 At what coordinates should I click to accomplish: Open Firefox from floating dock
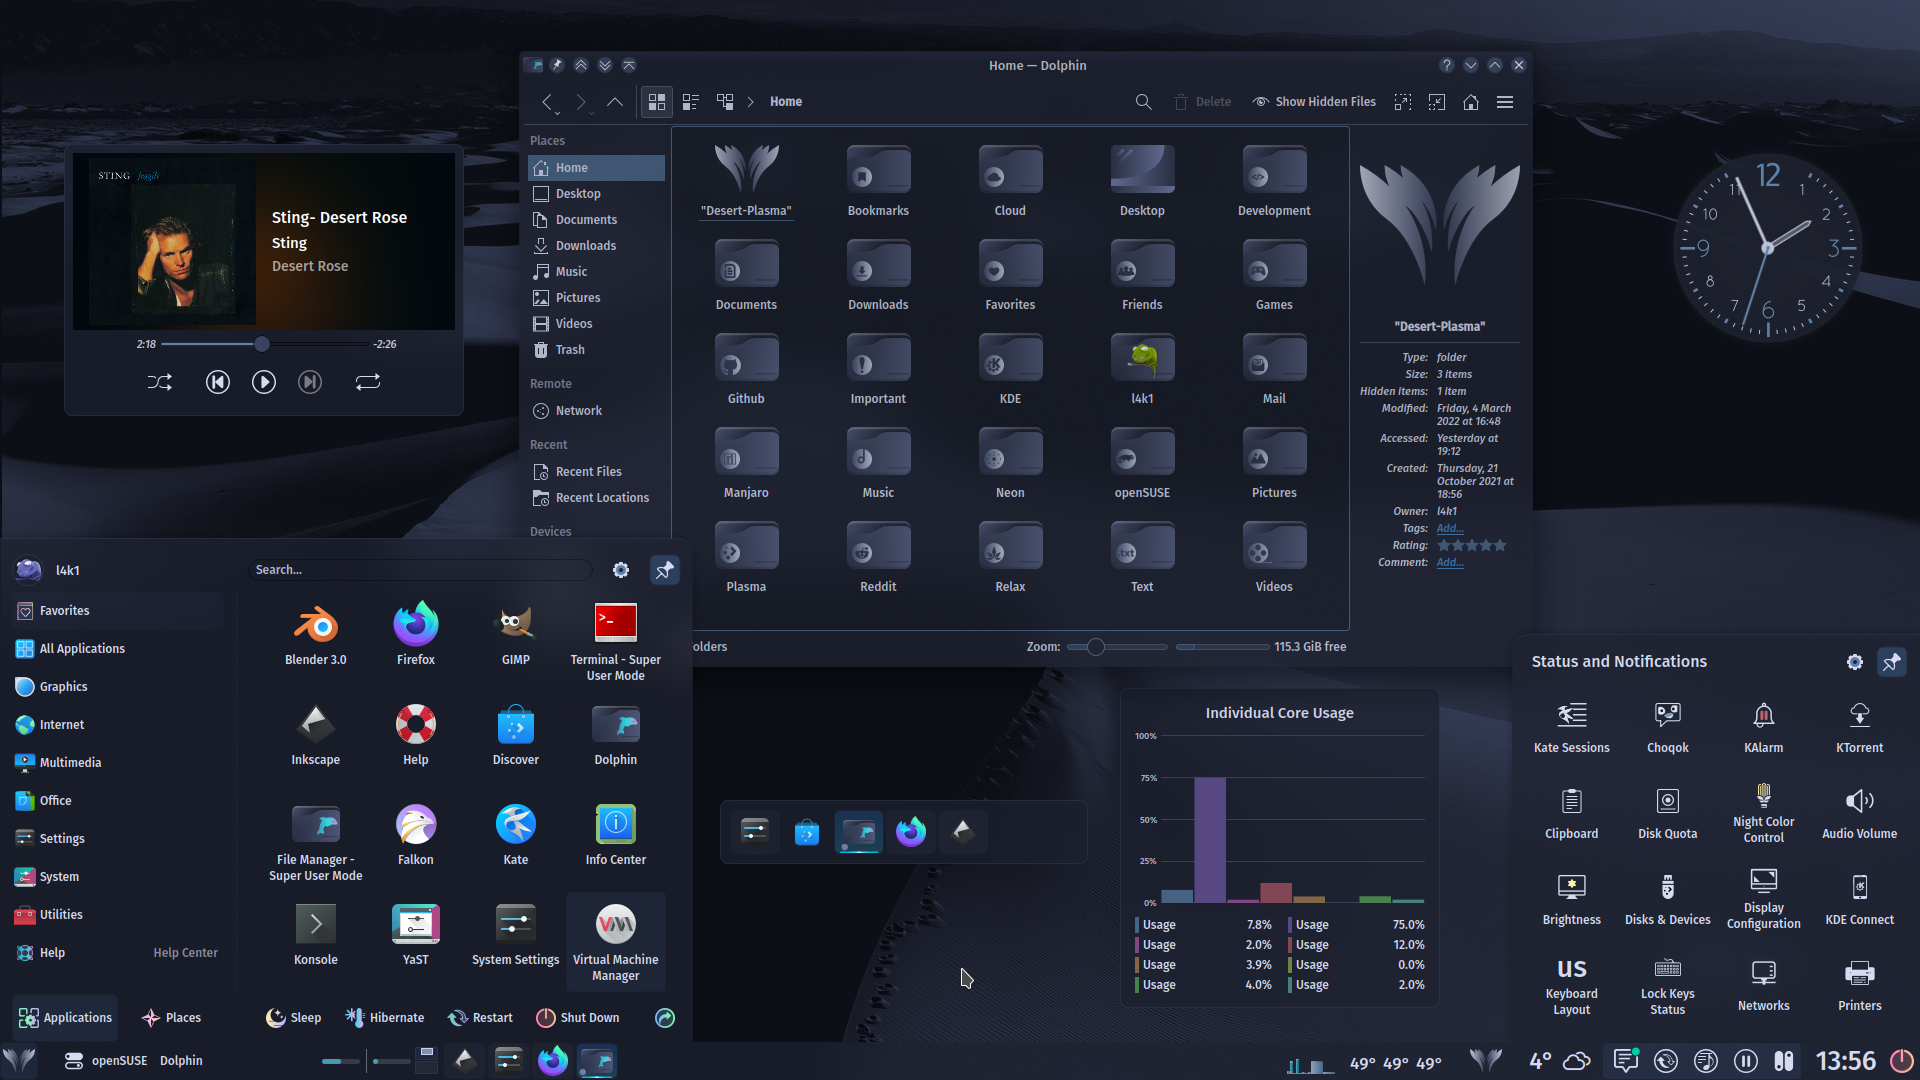coord(911,831)
